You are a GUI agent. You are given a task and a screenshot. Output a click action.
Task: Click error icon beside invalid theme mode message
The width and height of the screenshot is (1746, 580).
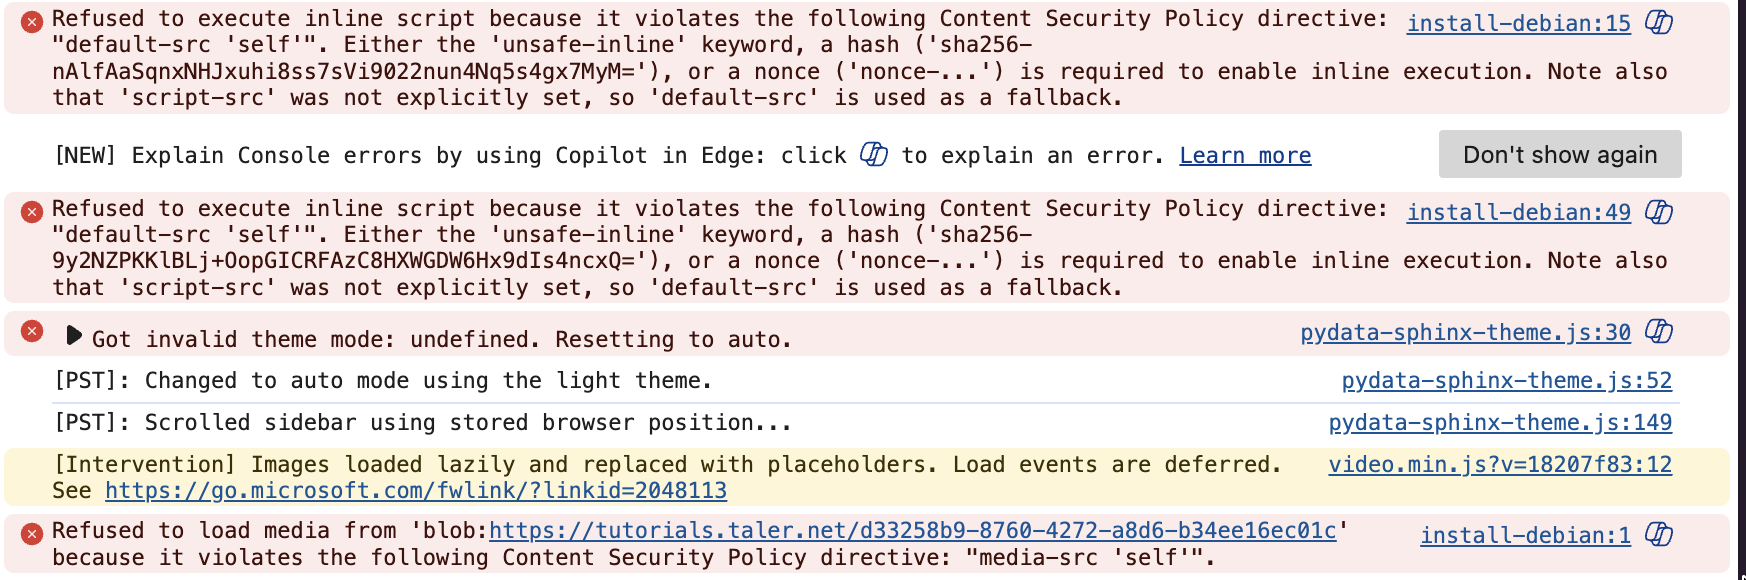tap(32, 331)
